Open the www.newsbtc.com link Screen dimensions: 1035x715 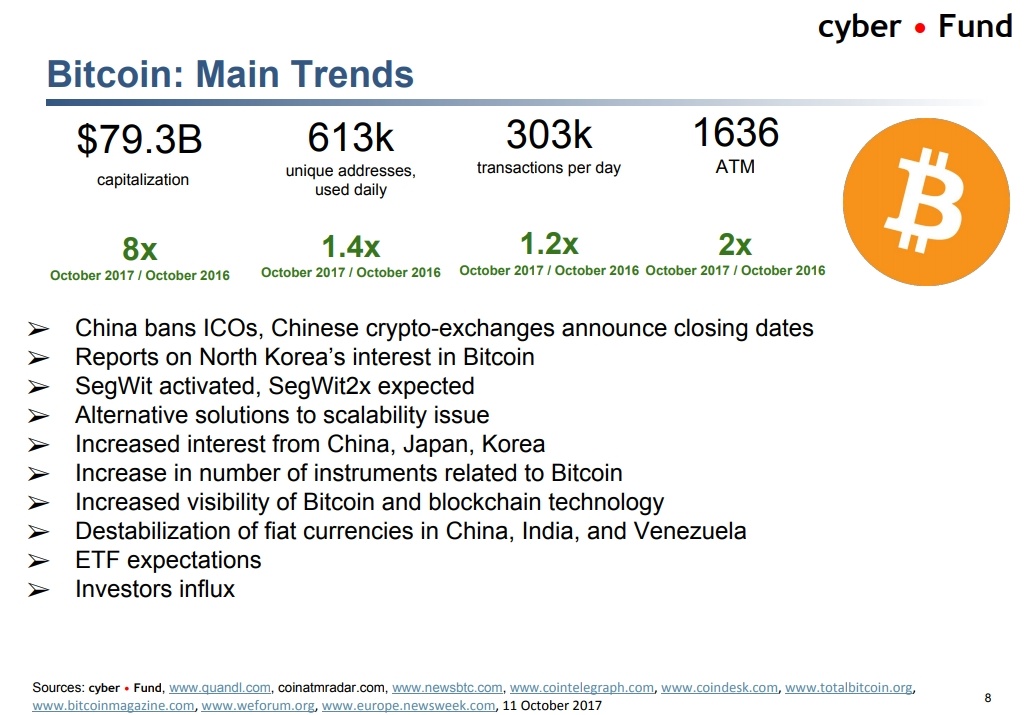pyautogui.click(x=447, y=688)
